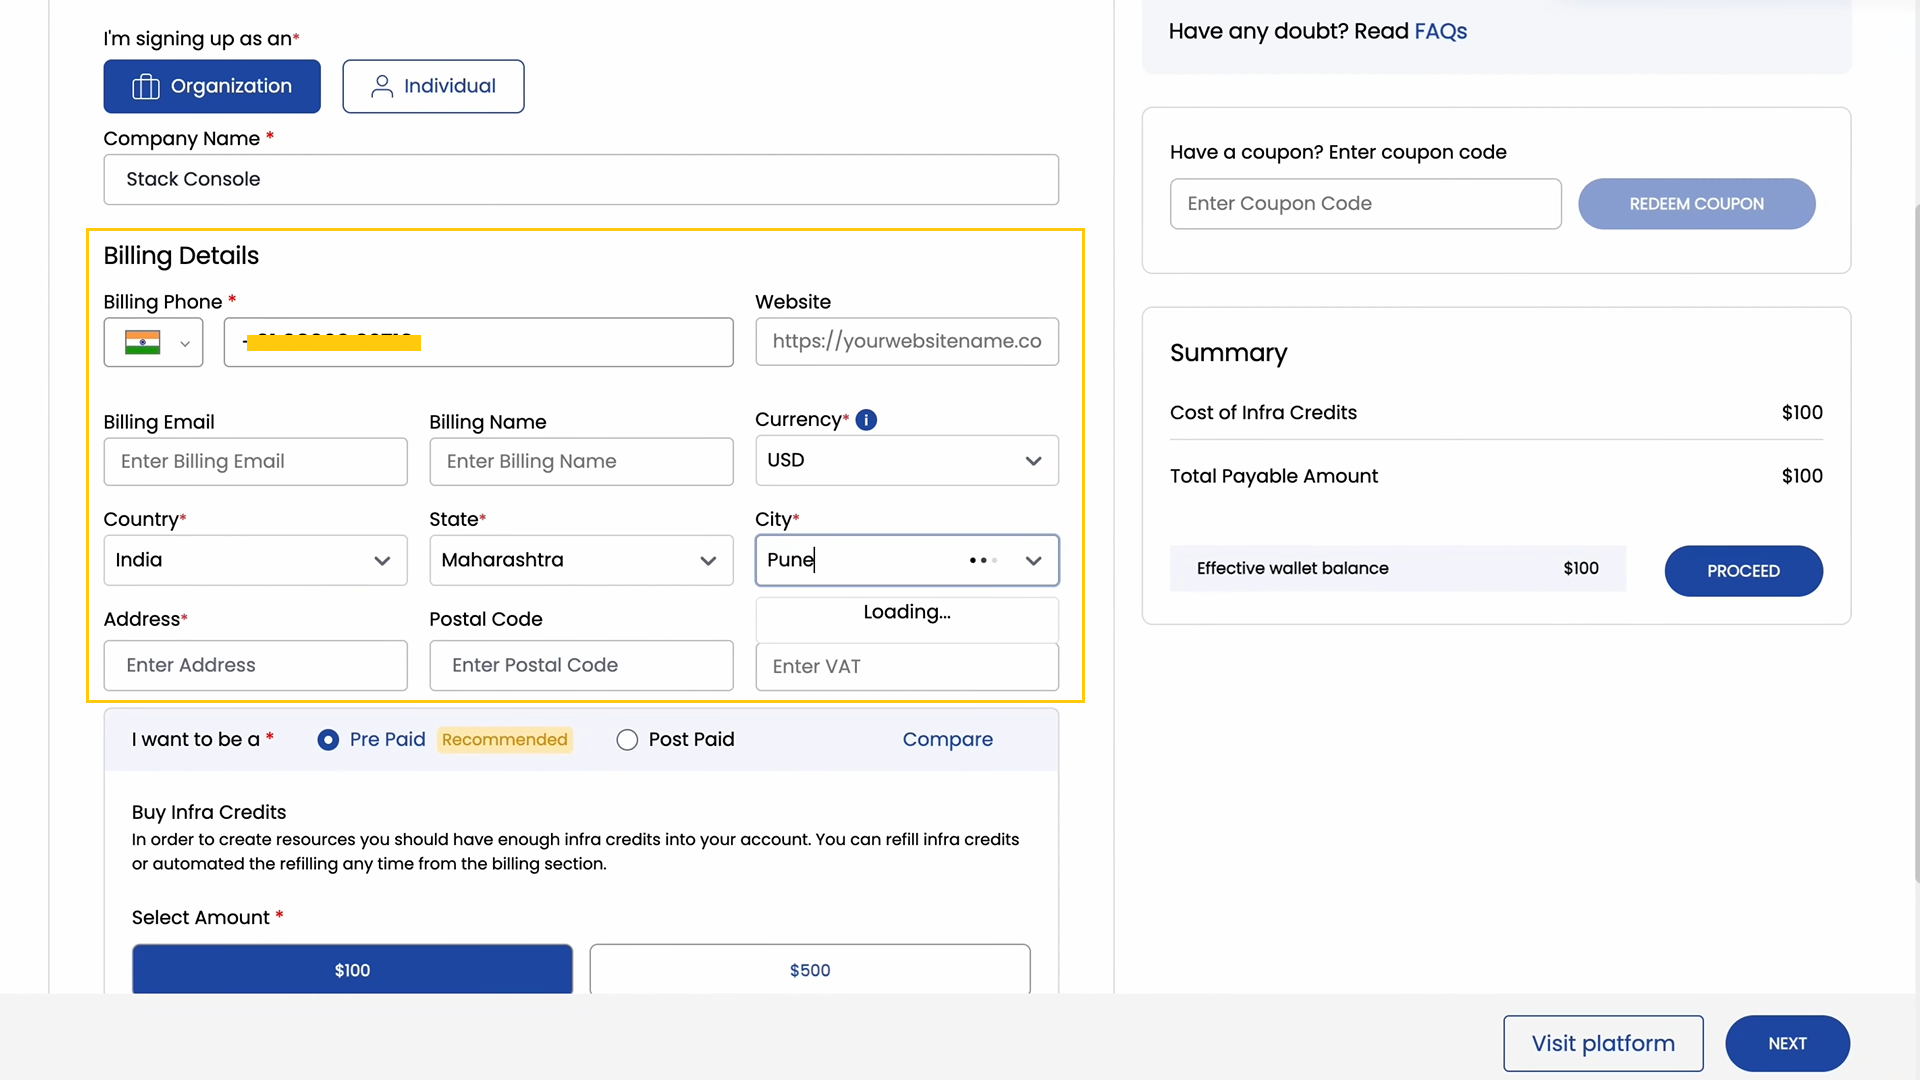
Task: Select the Pre Paid radio button
Action: 328,740
